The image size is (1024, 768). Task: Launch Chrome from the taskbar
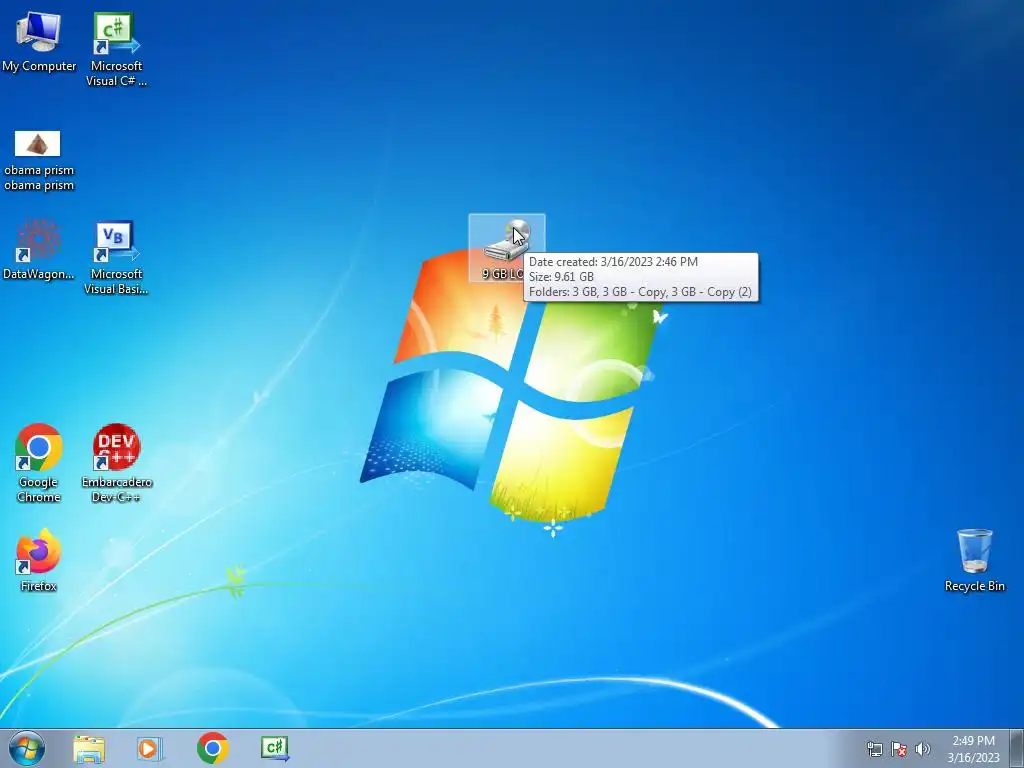click(x=212, y=748)
